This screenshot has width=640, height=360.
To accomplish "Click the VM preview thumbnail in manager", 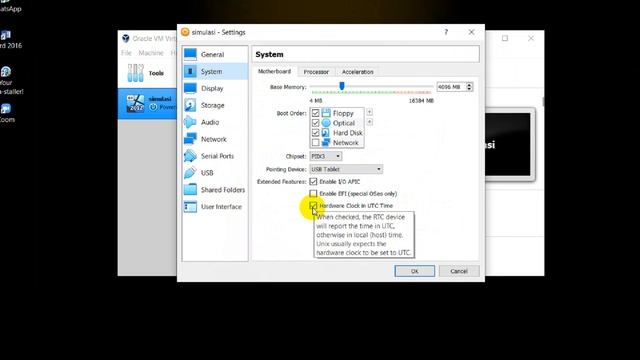I will 509,144.
